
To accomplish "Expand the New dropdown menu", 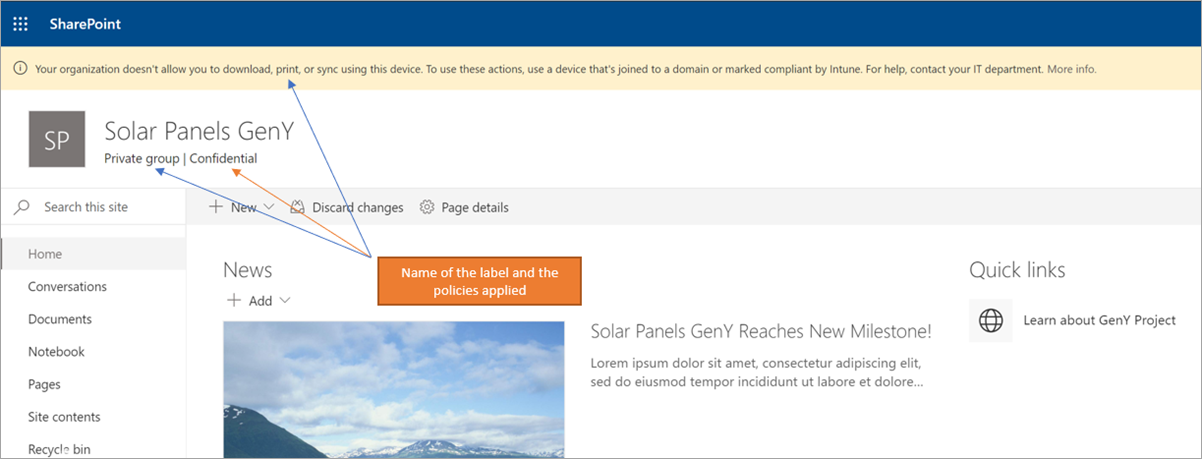I will point(268,208).
